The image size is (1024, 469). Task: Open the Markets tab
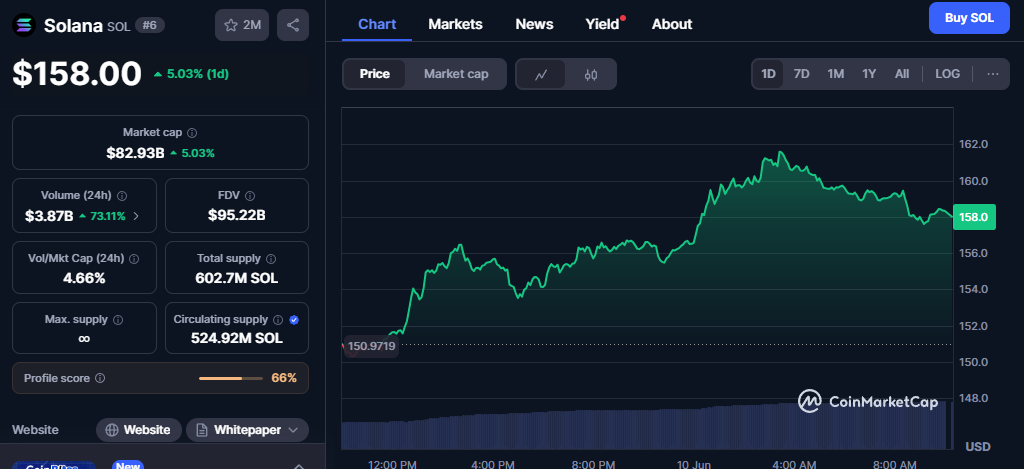pos(455,24)
